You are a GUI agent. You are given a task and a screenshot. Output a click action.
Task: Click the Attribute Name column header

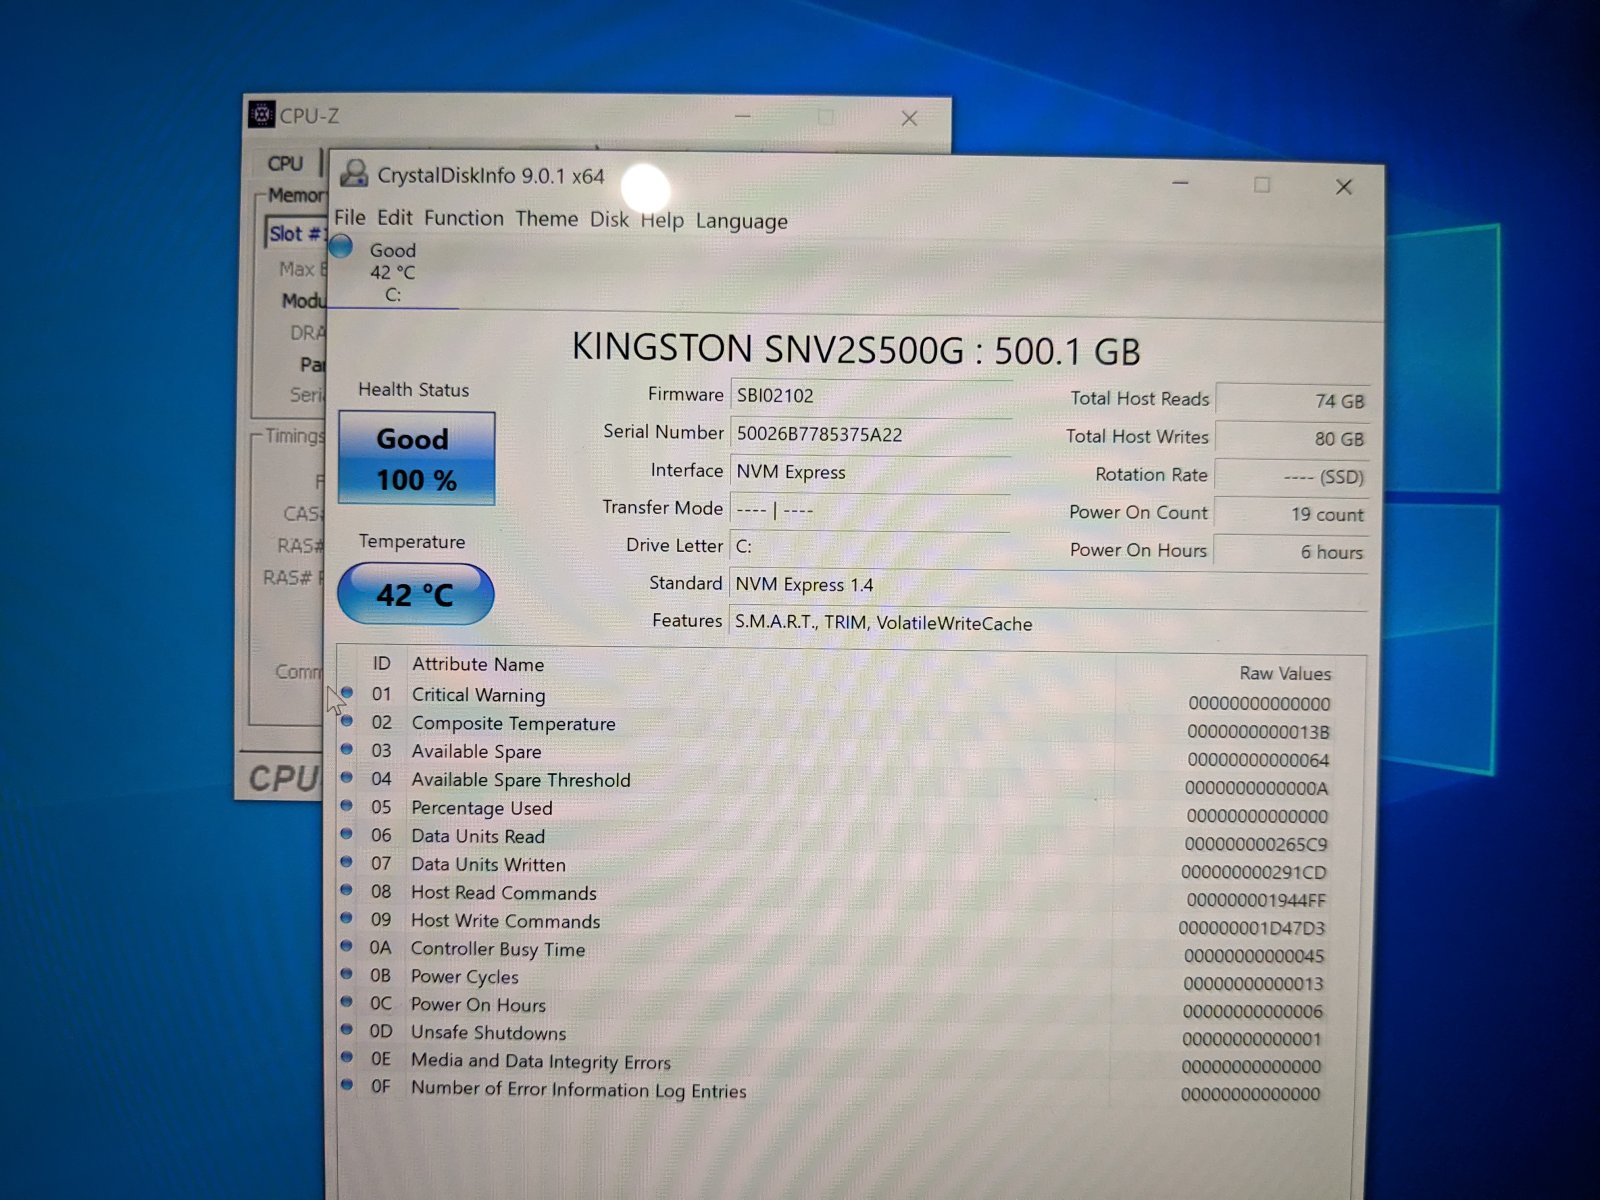(478, 664)
